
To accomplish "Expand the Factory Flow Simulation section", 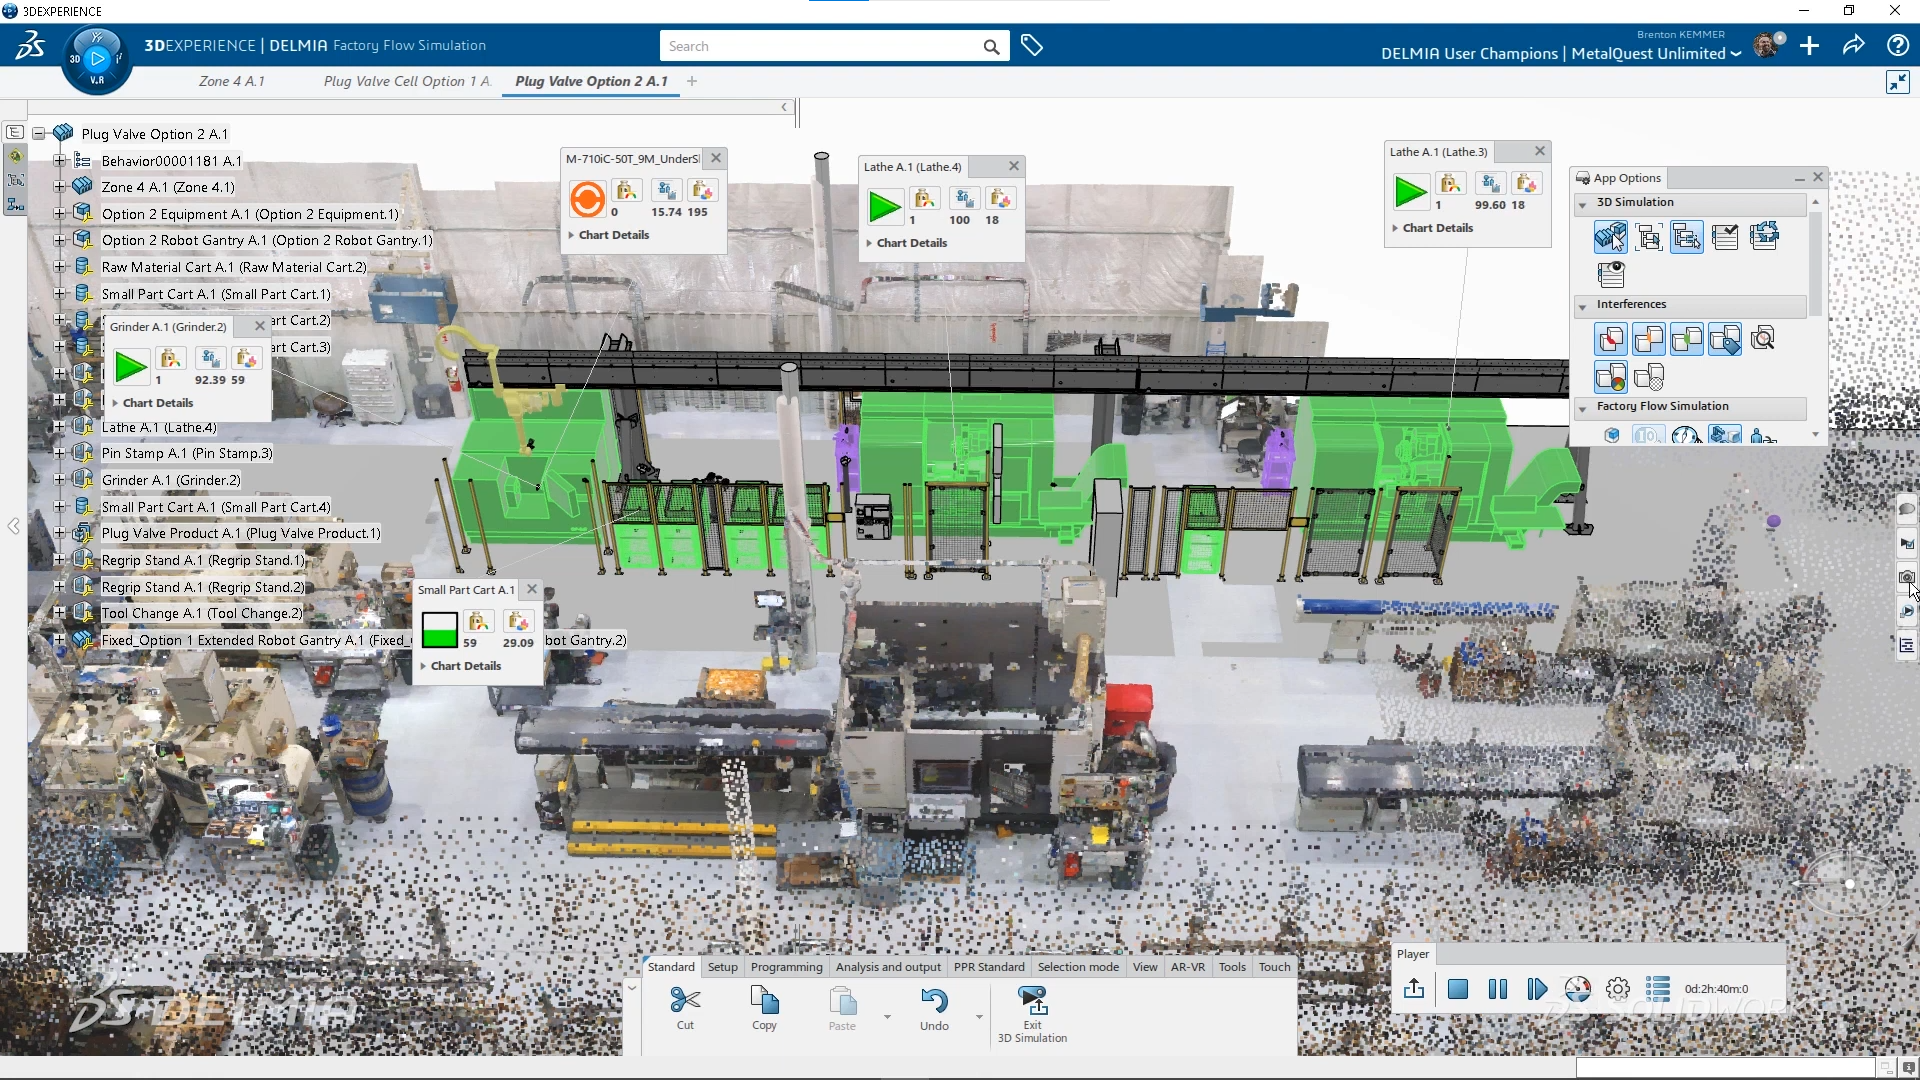I will (1583, 407).
